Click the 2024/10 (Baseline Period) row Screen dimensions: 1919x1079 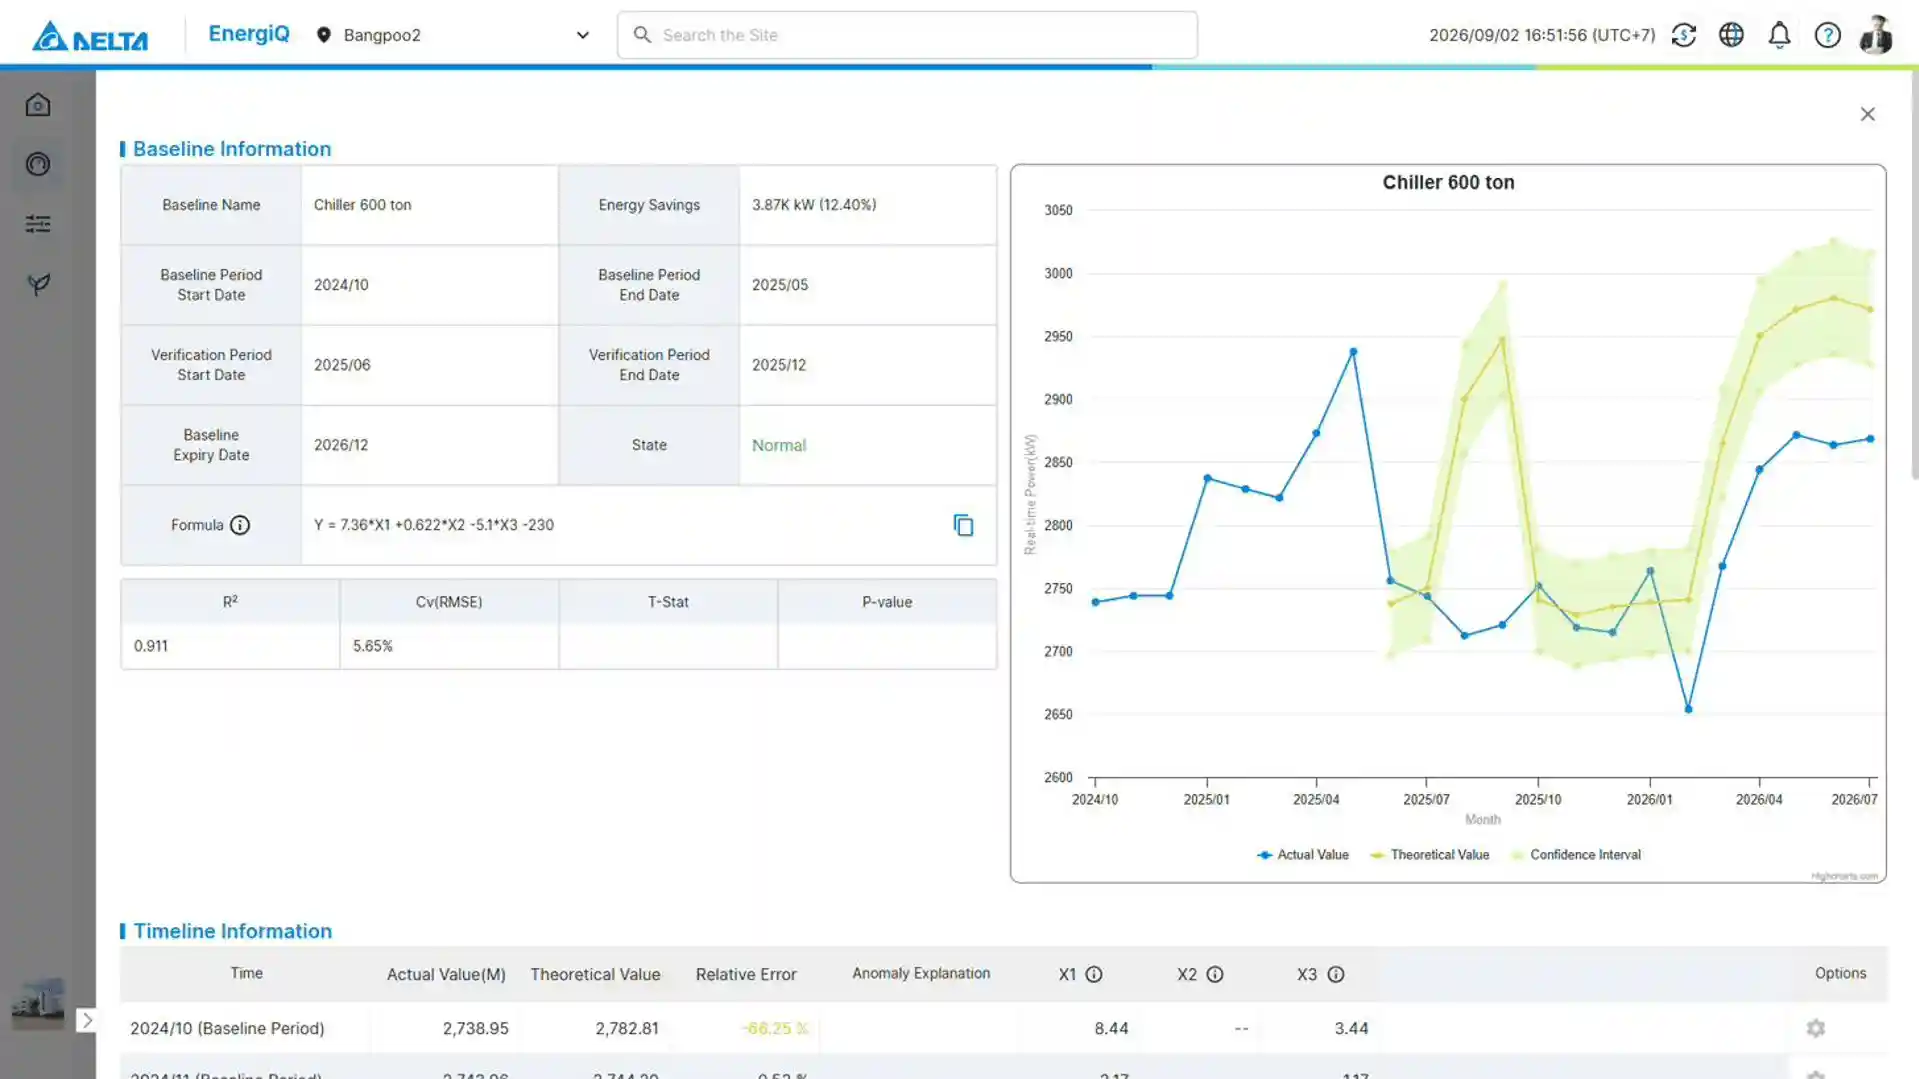point(1004,1028)
